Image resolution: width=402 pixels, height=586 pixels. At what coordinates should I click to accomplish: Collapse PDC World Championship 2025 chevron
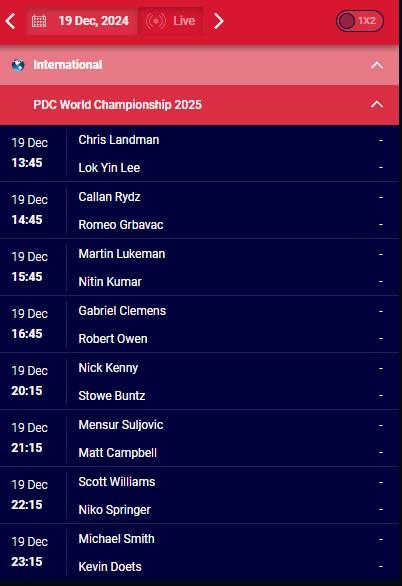[x=377, y=104]
